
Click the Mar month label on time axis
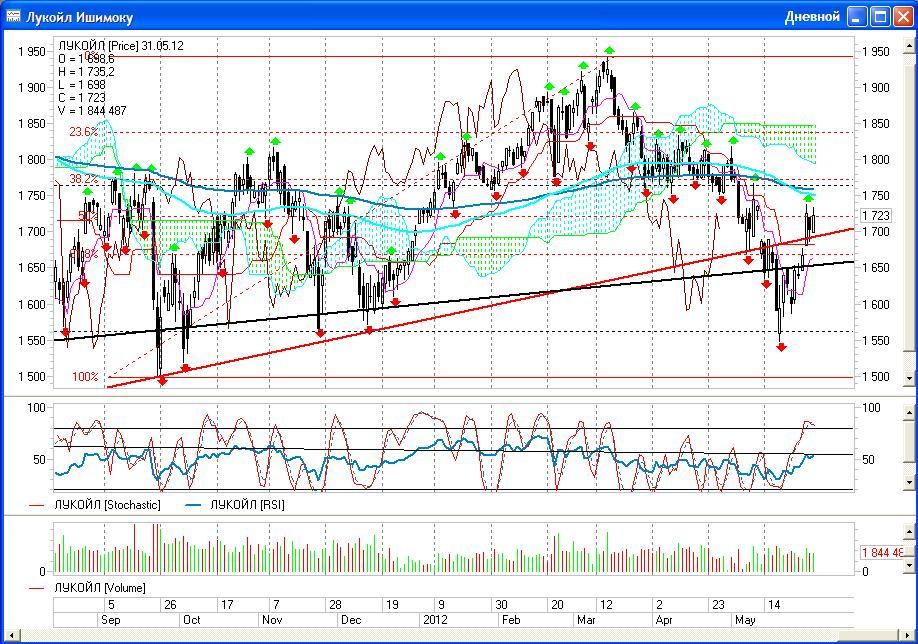586,619
